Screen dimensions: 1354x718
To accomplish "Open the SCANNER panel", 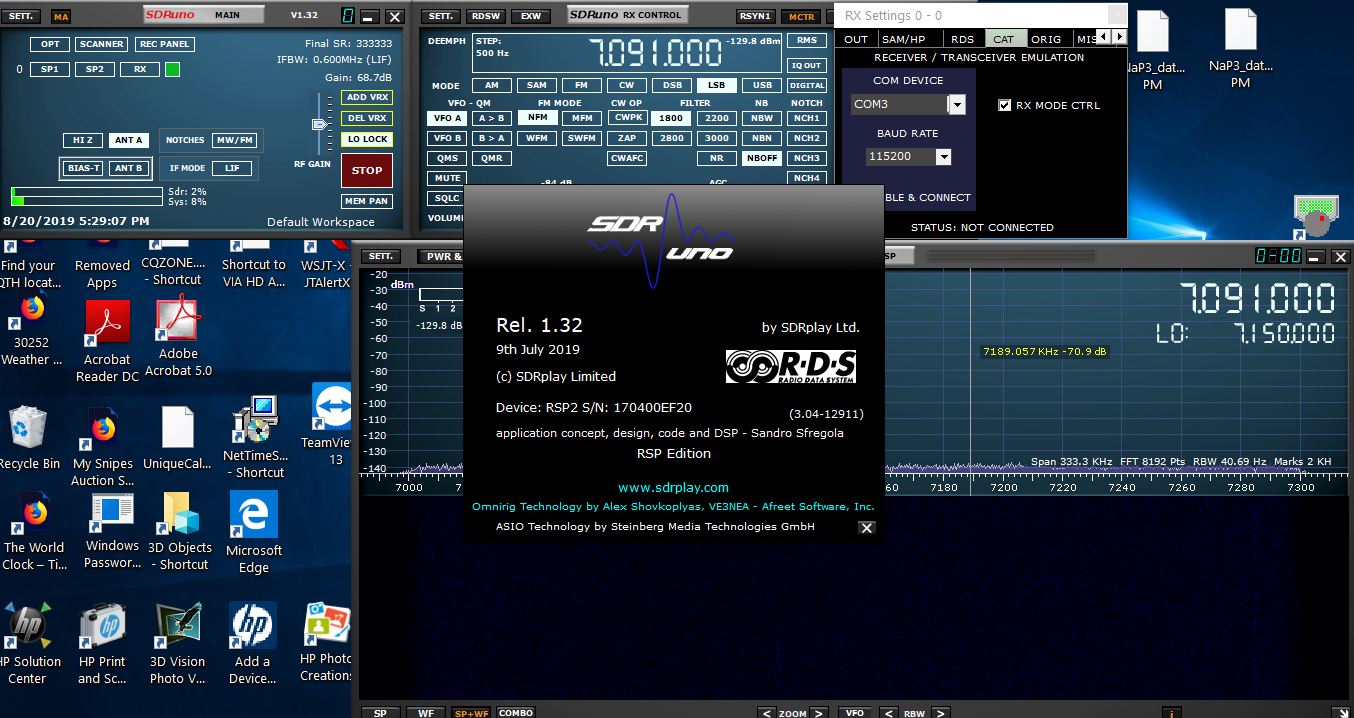I will [102, 44].
